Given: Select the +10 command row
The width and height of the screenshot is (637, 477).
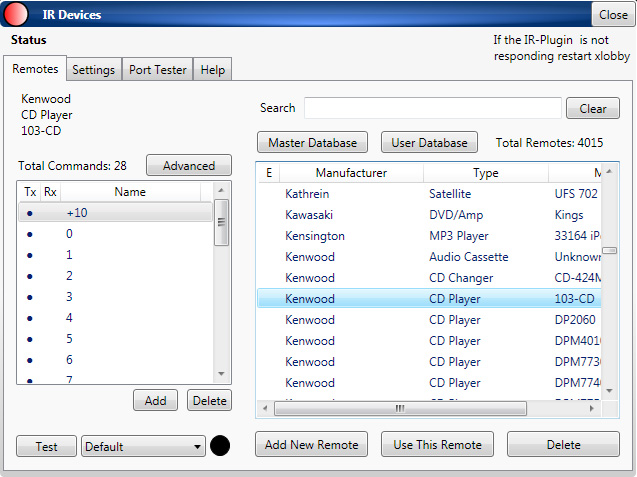Looking at the screenshot, I should pos(115,212).
